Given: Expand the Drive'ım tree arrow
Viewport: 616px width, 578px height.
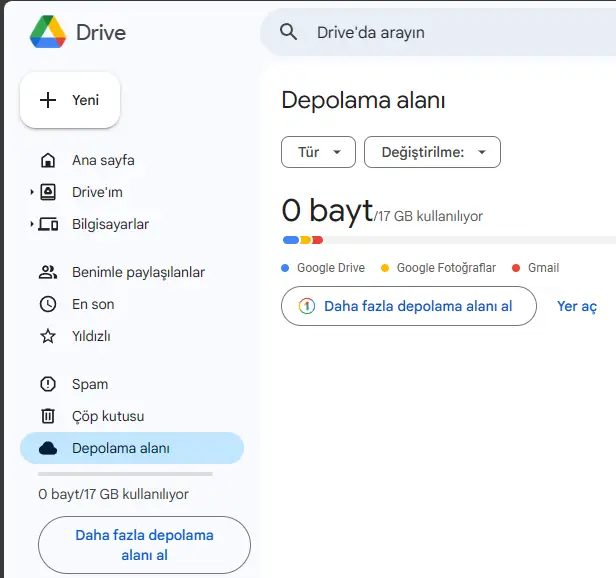Looking at the screenshot, I should click(x=32, y=192).
